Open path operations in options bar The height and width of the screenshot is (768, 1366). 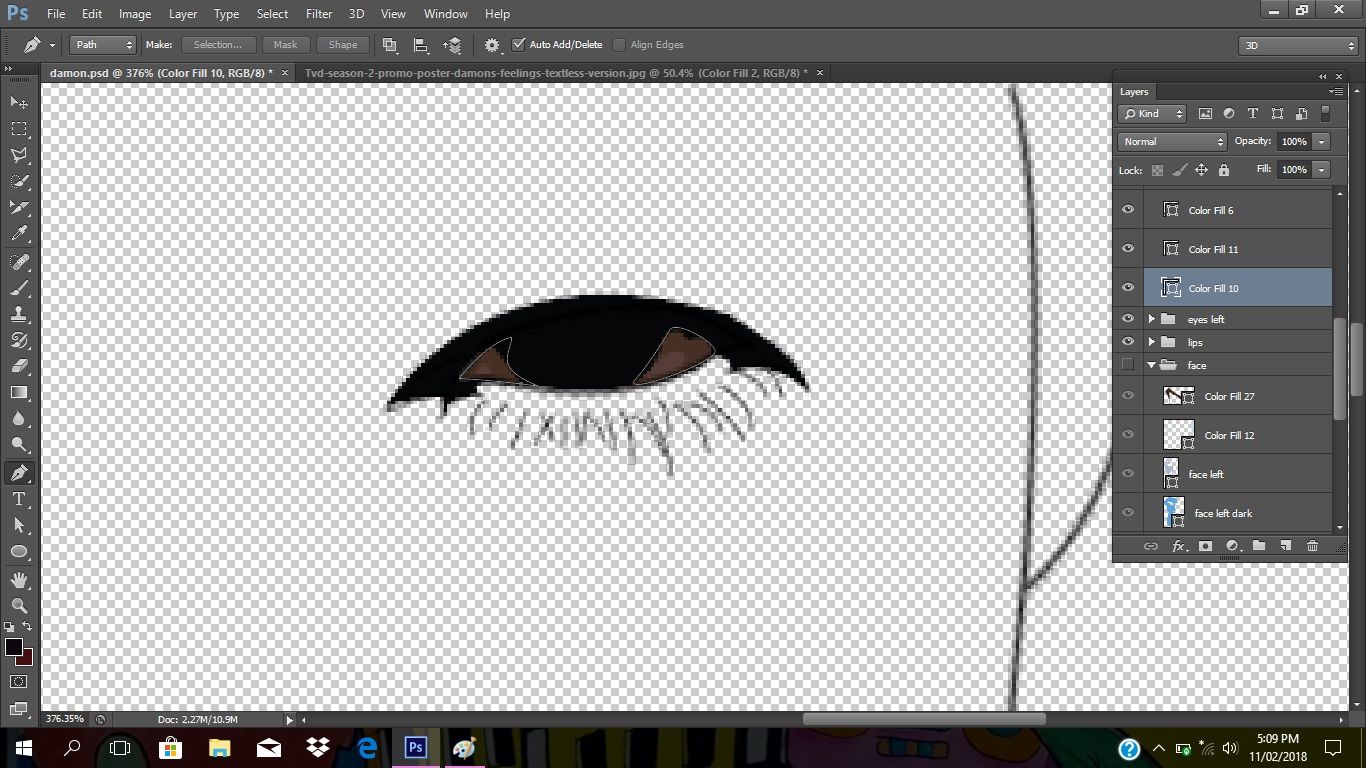click(x=390, y=45)
